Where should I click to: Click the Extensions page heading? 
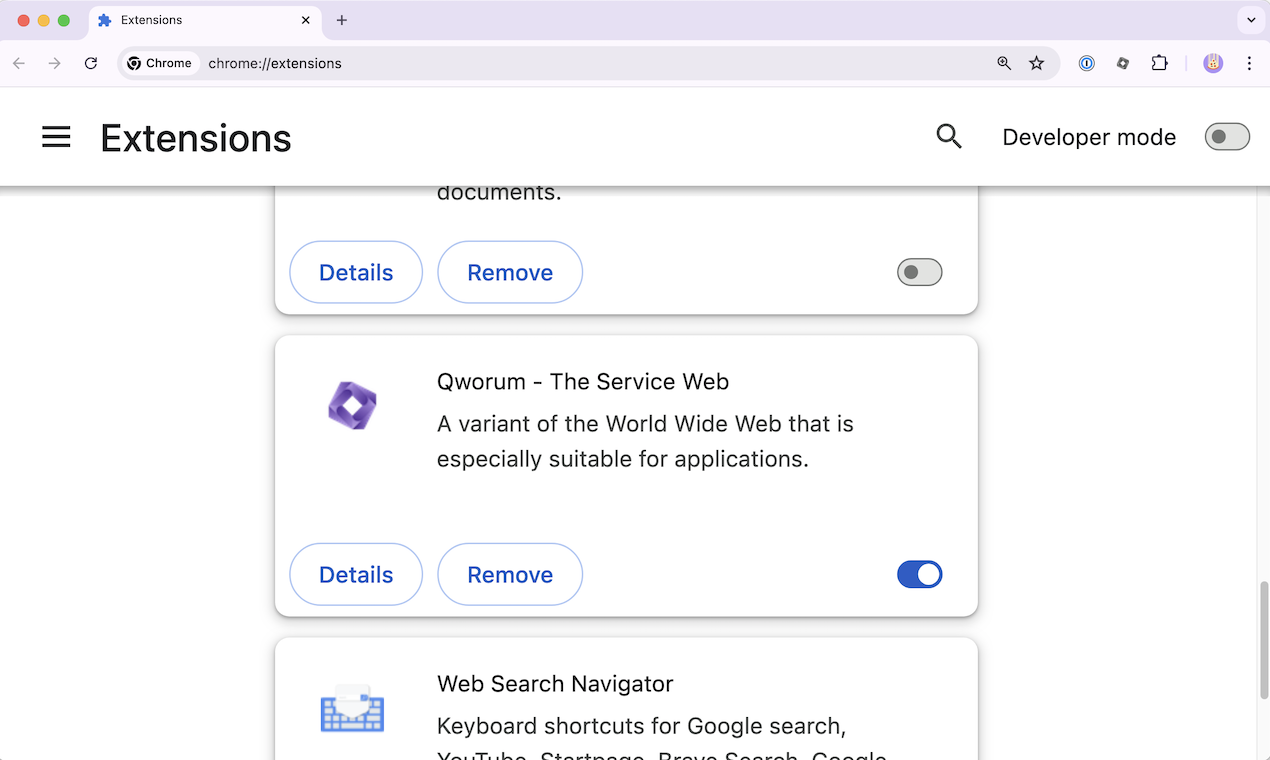(196, 138)
